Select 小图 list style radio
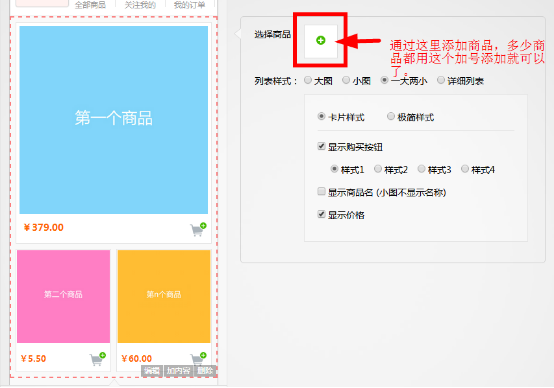The image size is (554, 388). 346,80
